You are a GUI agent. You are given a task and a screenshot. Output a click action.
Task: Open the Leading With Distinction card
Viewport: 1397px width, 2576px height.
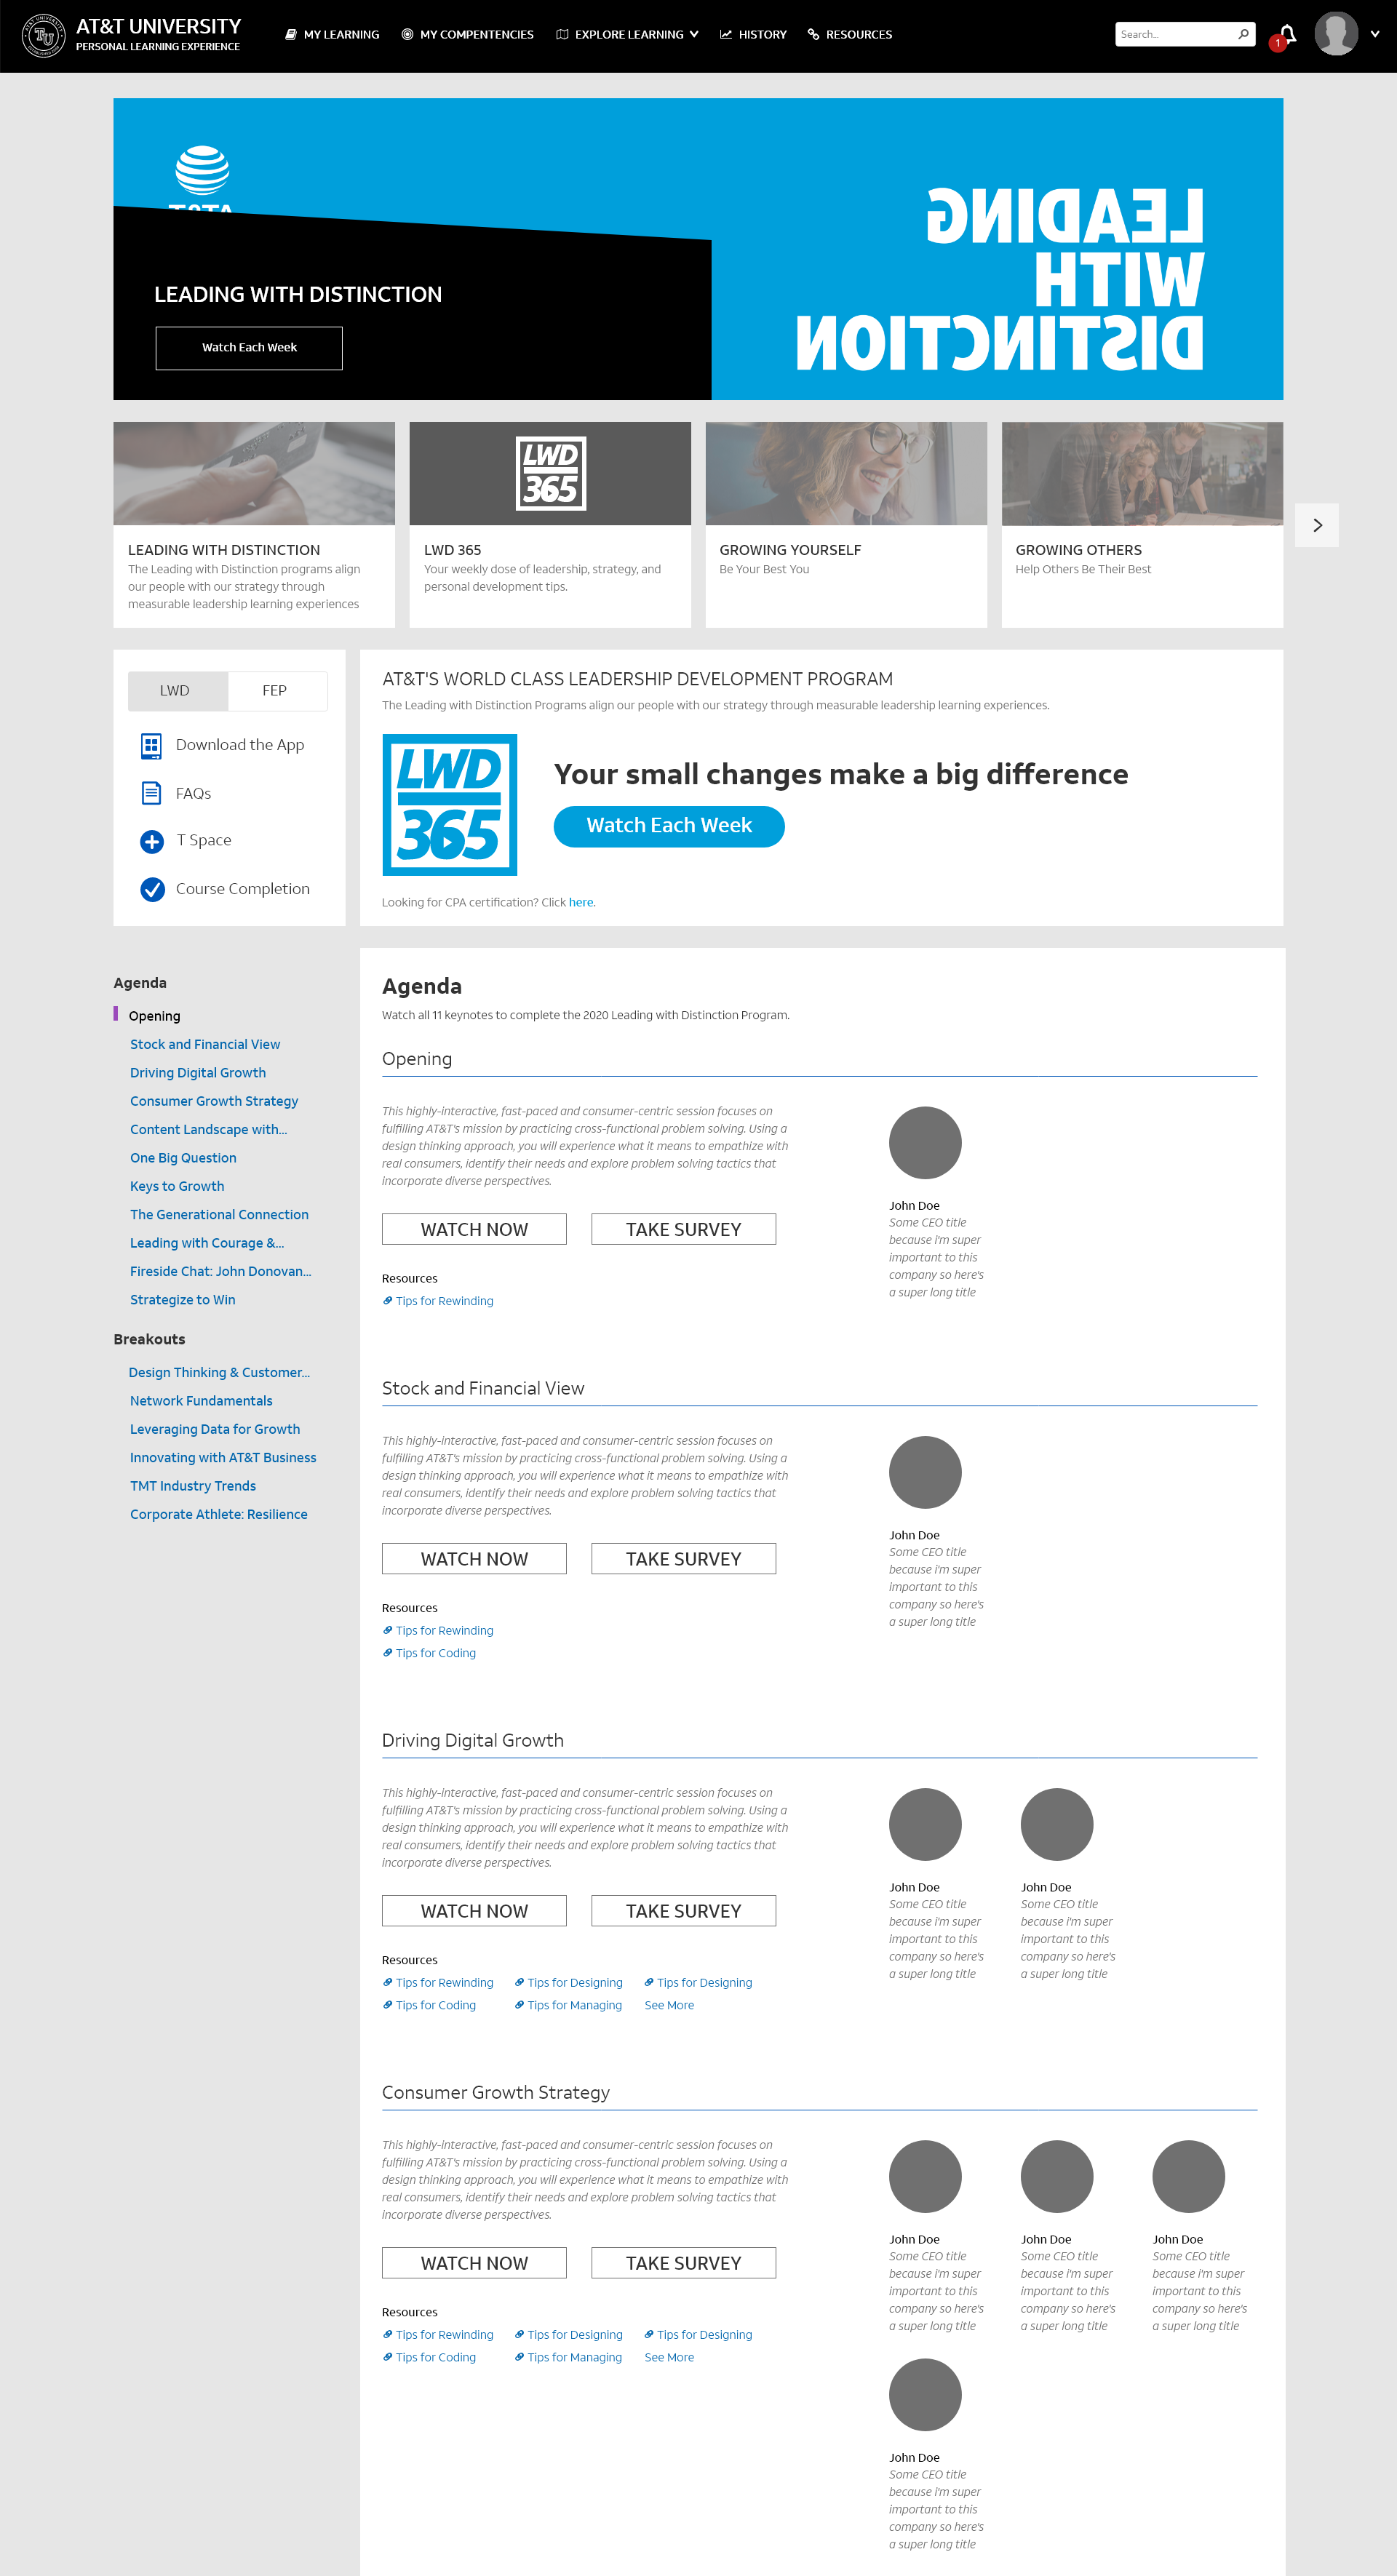(x=254, y=525)
